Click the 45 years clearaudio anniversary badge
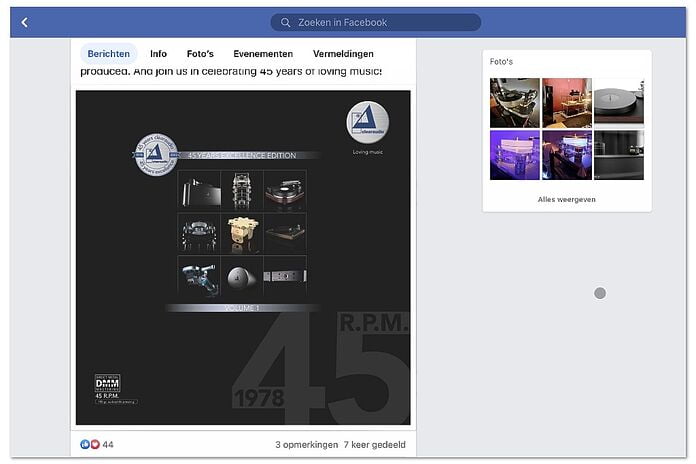696x464 pixels. click(x=156, y=155)
